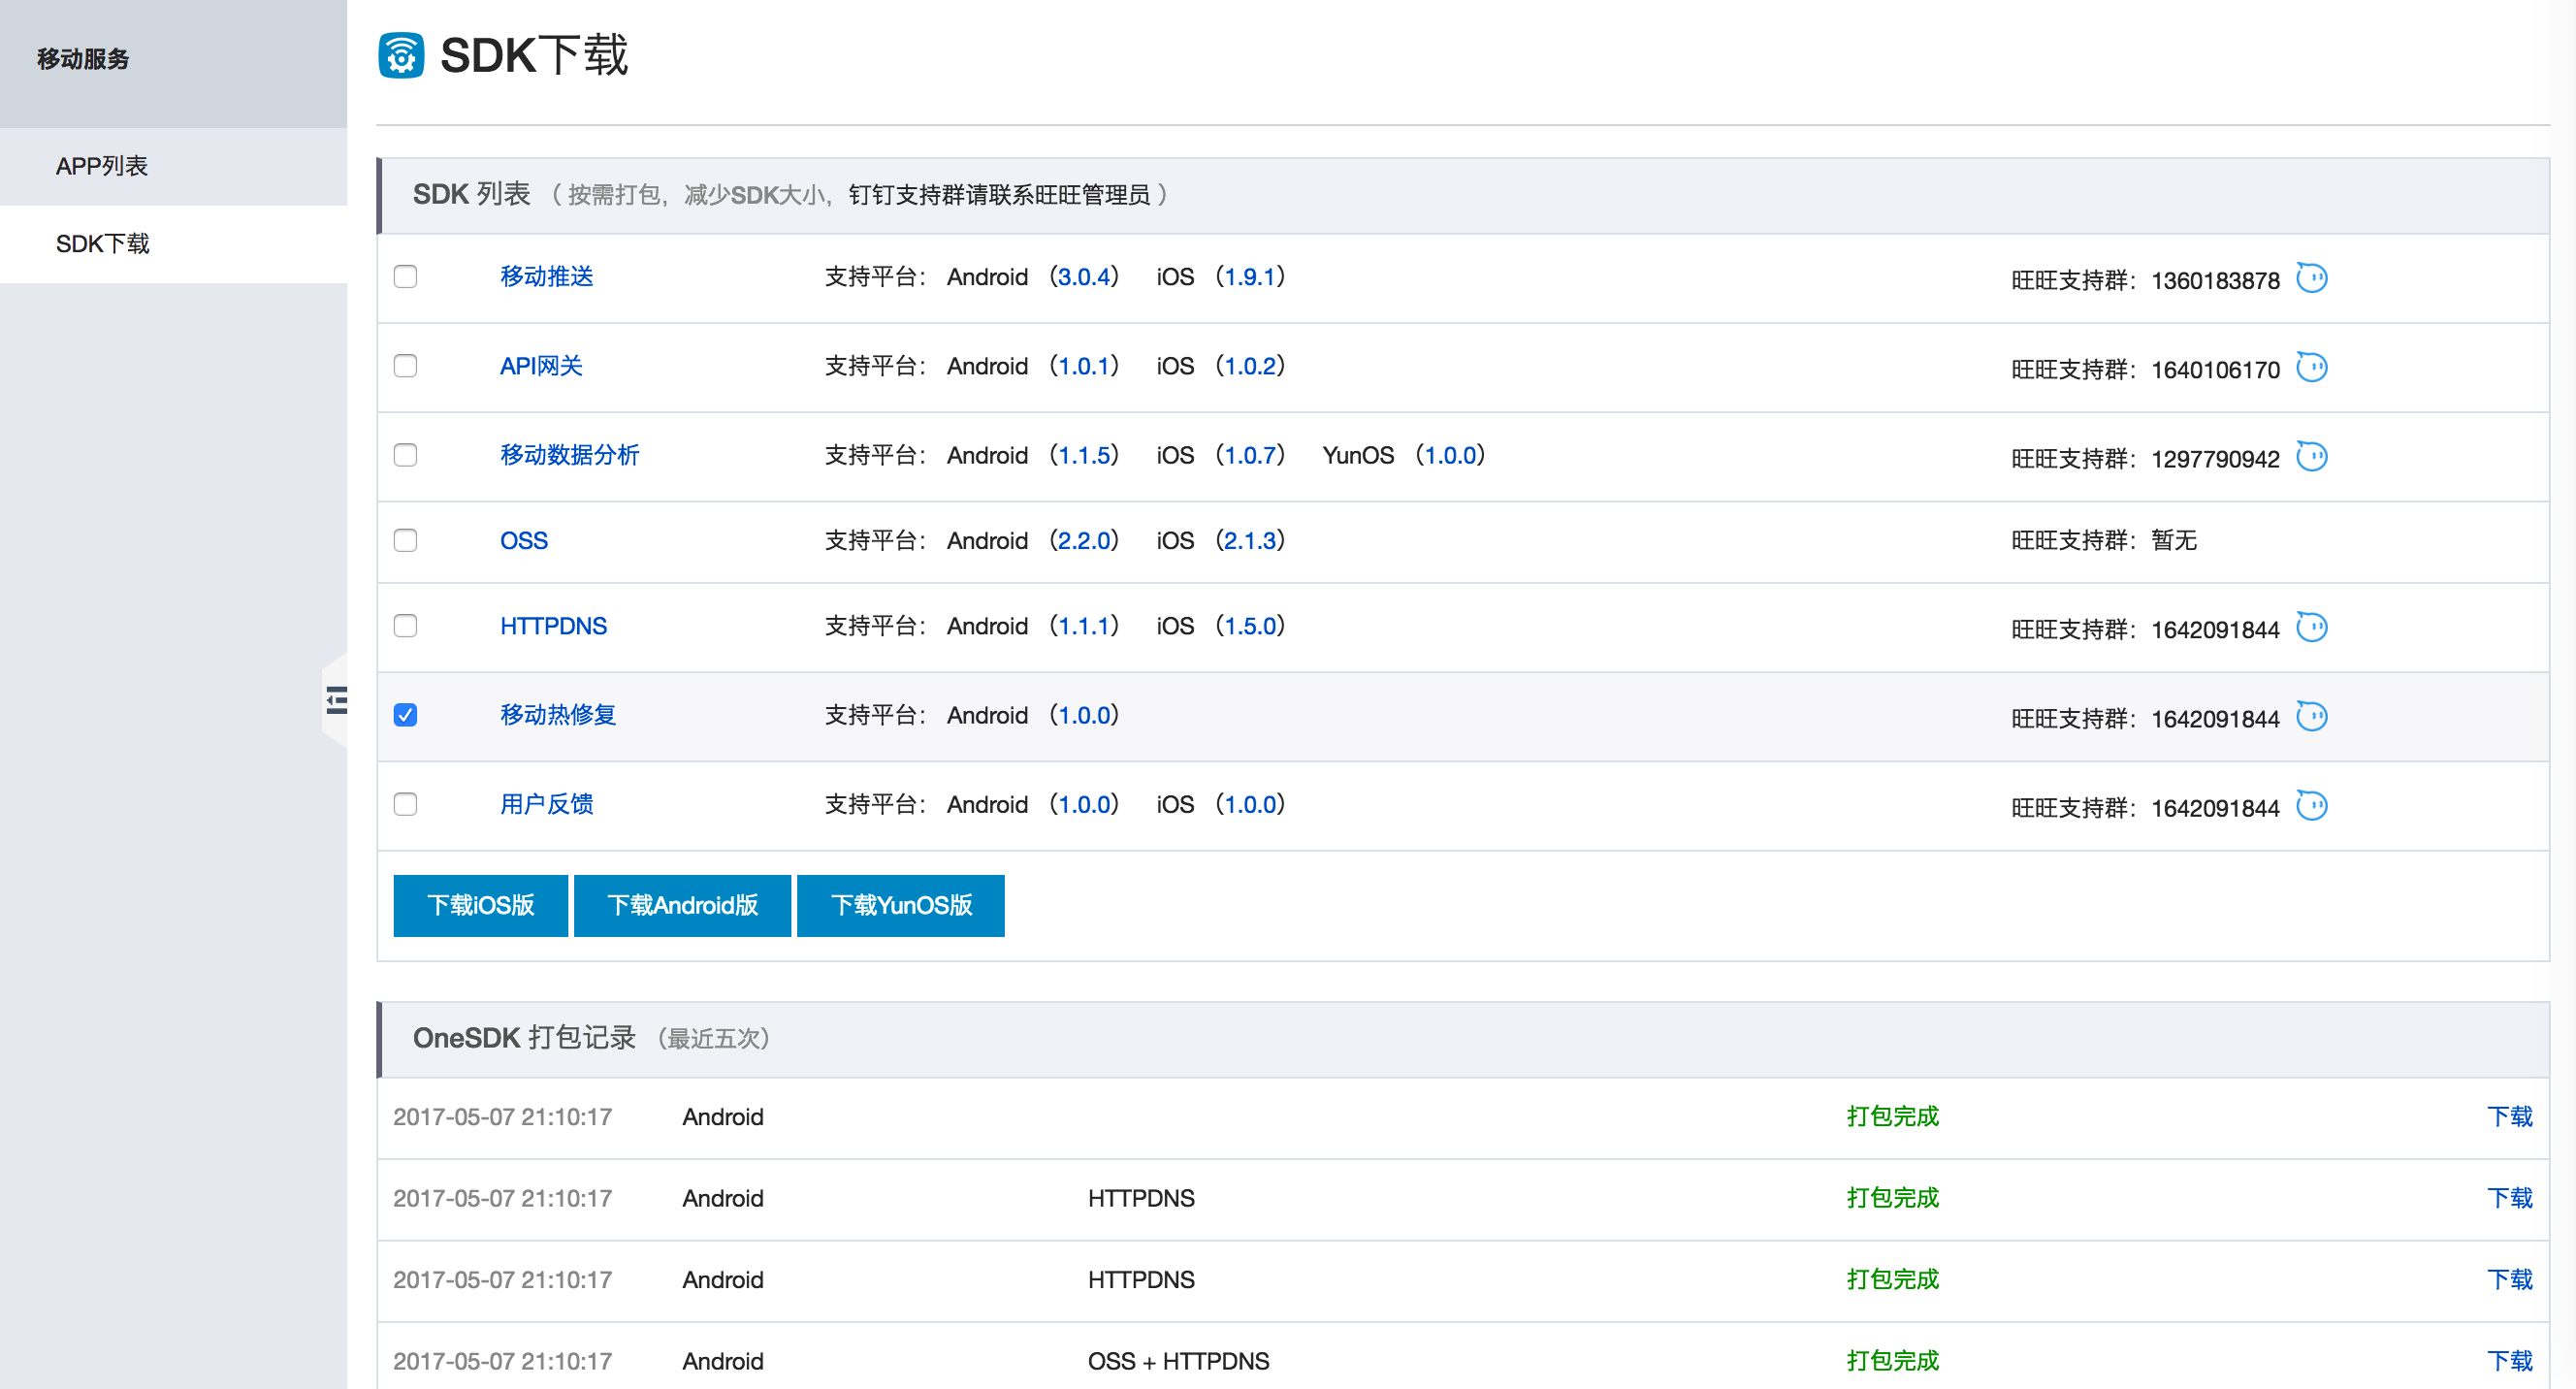This screenshot has height=1389, width=2576.
Task: Collapse the sidebar using the edge handle
Action: click(336, 701)
